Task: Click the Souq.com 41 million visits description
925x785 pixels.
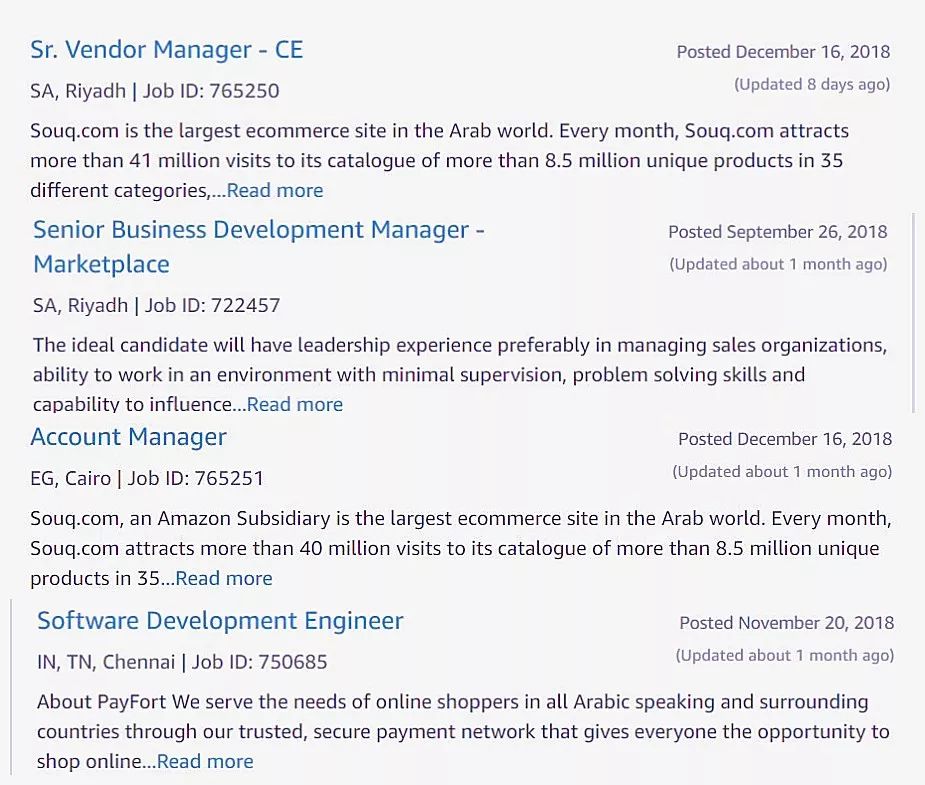Action: tap(439, 160)
